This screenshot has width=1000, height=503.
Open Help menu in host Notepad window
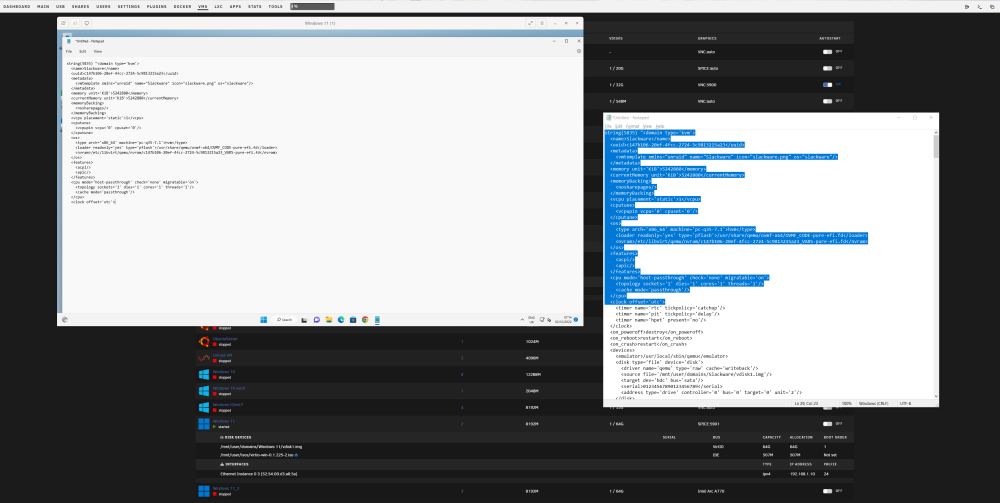661,126
